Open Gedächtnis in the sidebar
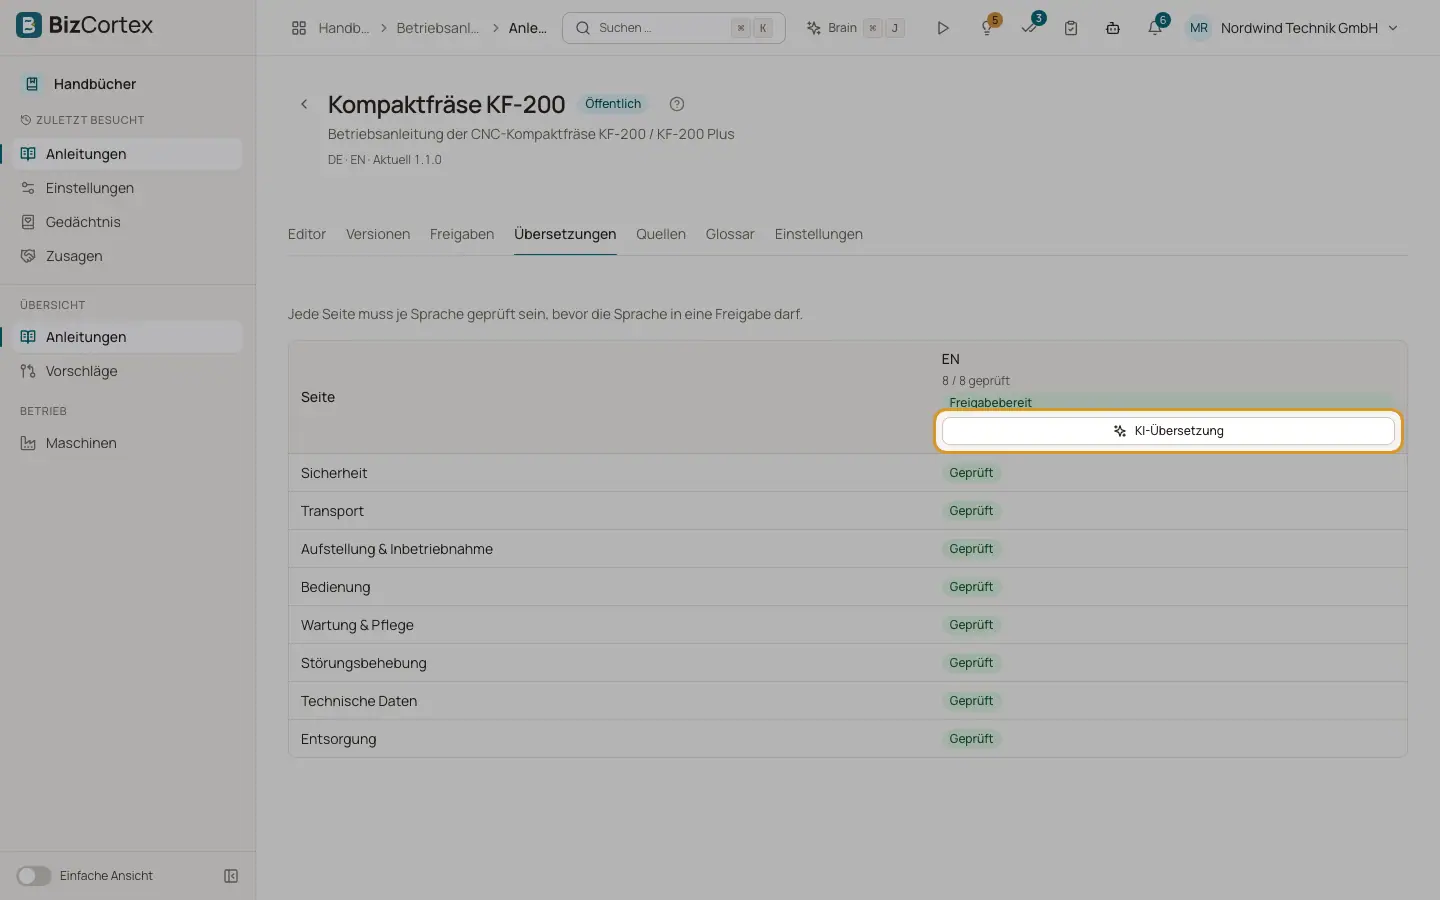Image resolution: width=1440 pixels, height=900 pixels. (x=127, y=222)
